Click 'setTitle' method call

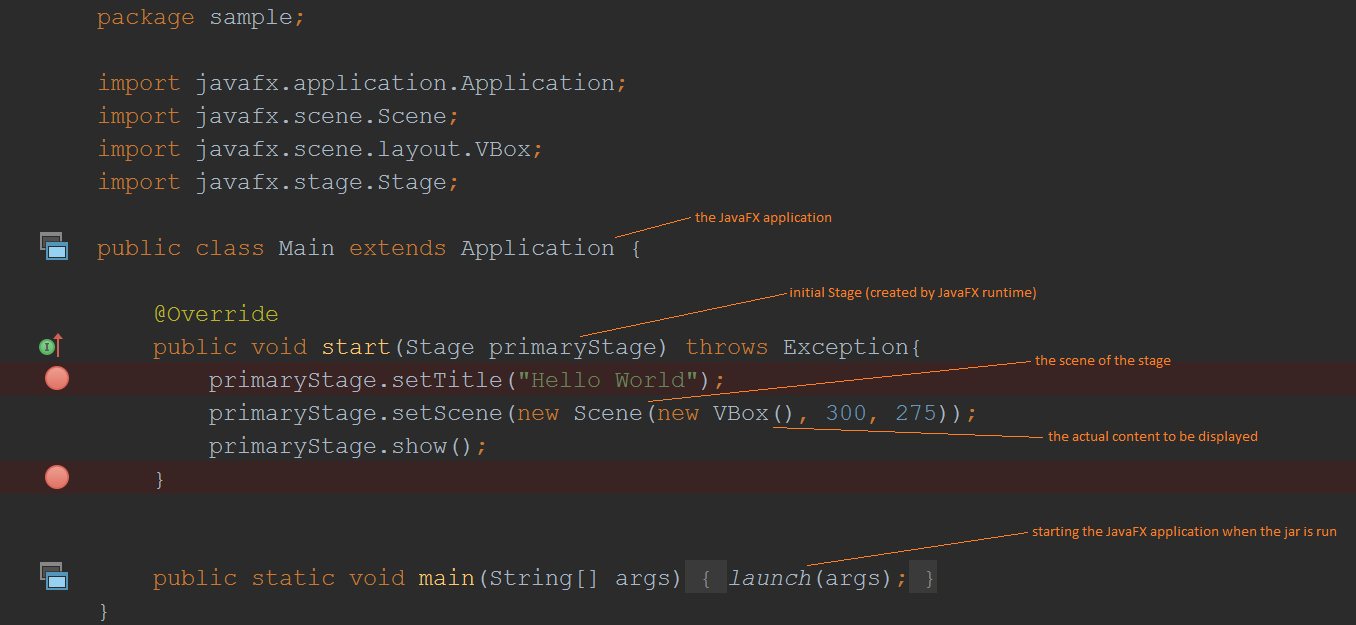click(x=446, y=380)
